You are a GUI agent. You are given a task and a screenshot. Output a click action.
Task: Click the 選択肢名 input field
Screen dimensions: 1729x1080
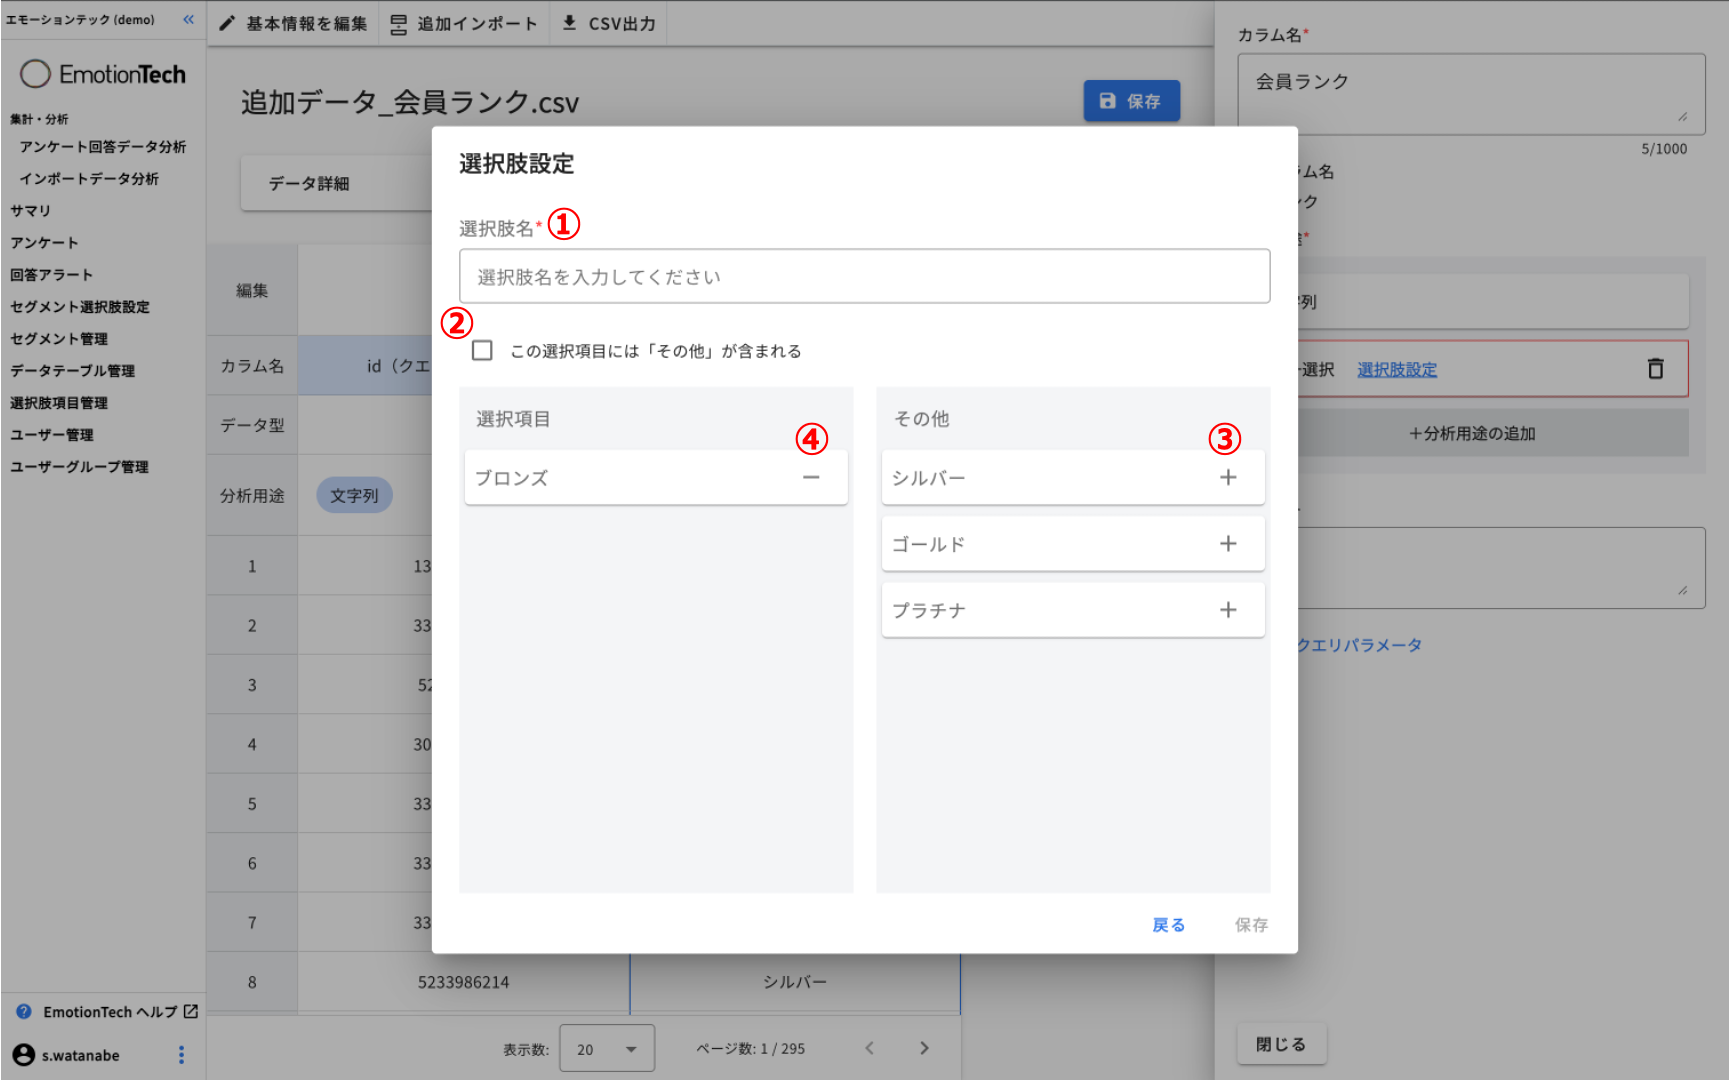coord(864,277)
